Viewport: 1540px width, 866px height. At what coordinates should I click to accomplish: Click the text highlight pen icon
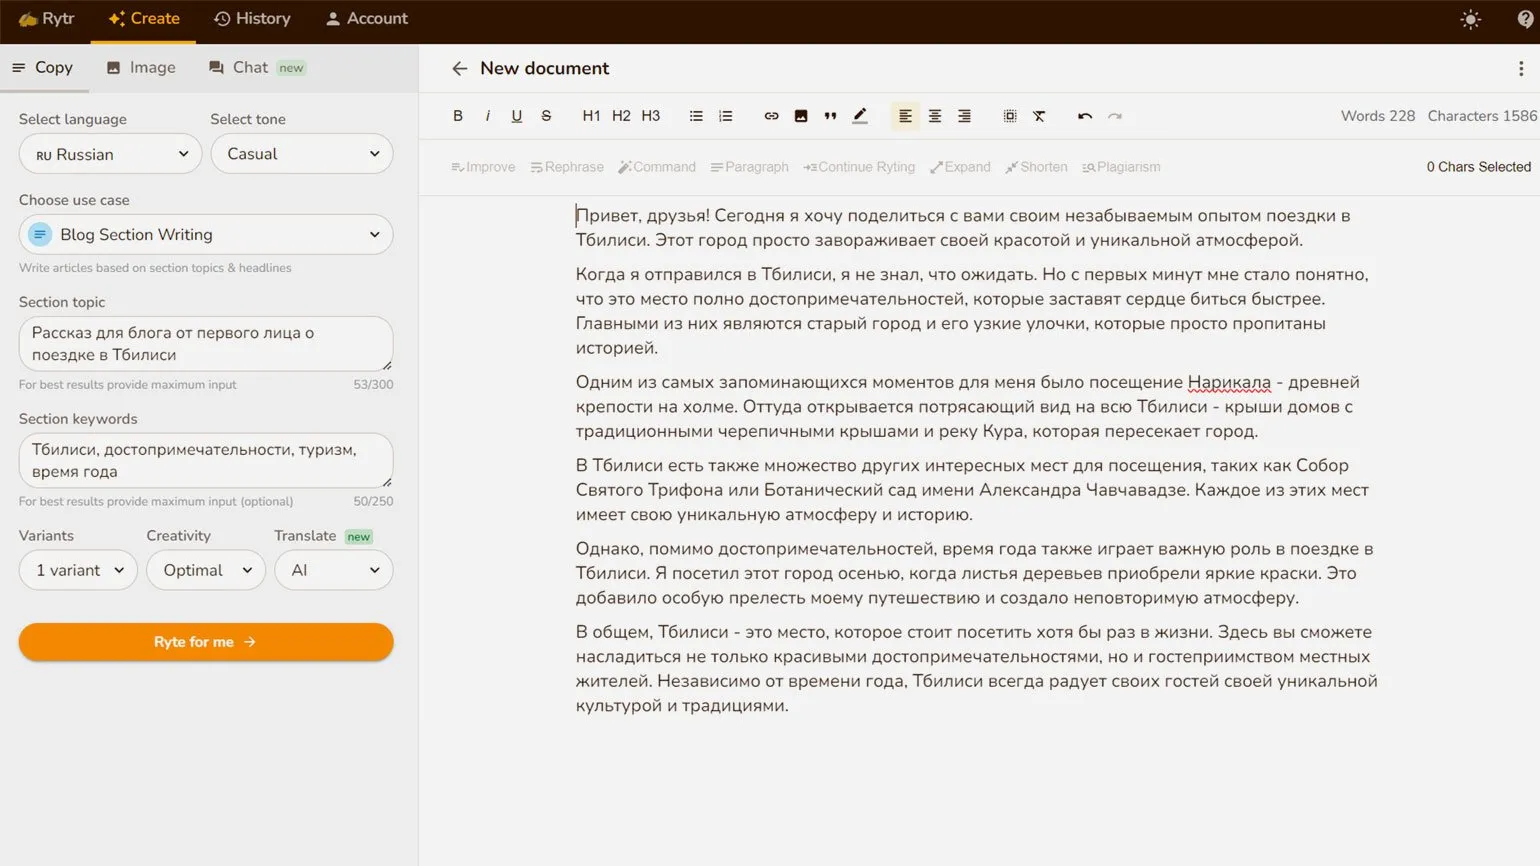[x=860, y=116]
